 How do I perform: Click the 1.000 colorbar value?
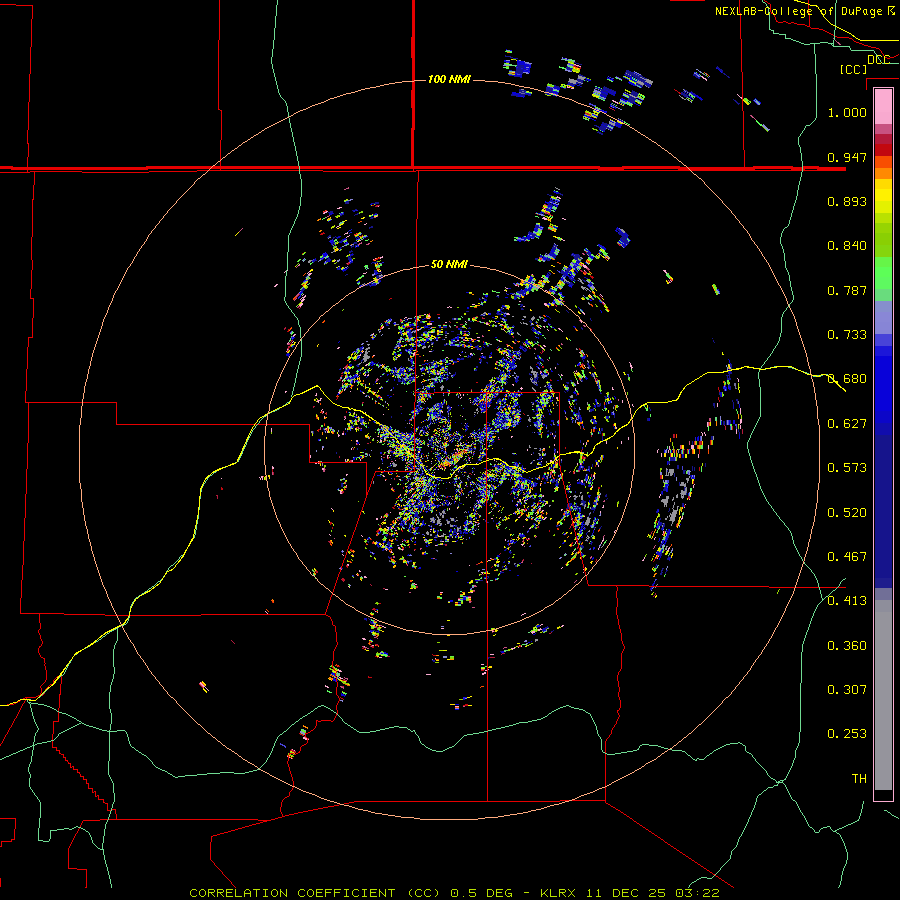[x=847, y=112]
